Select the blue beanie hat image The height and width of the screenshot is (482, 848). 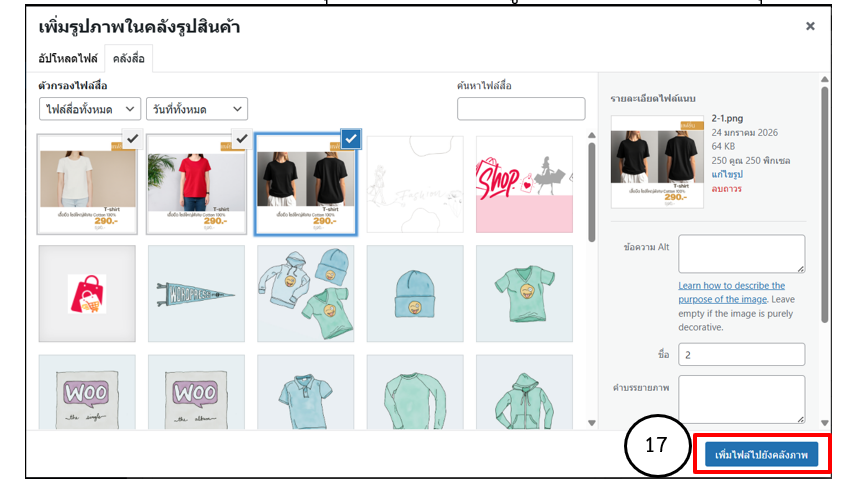click(415, 294)
